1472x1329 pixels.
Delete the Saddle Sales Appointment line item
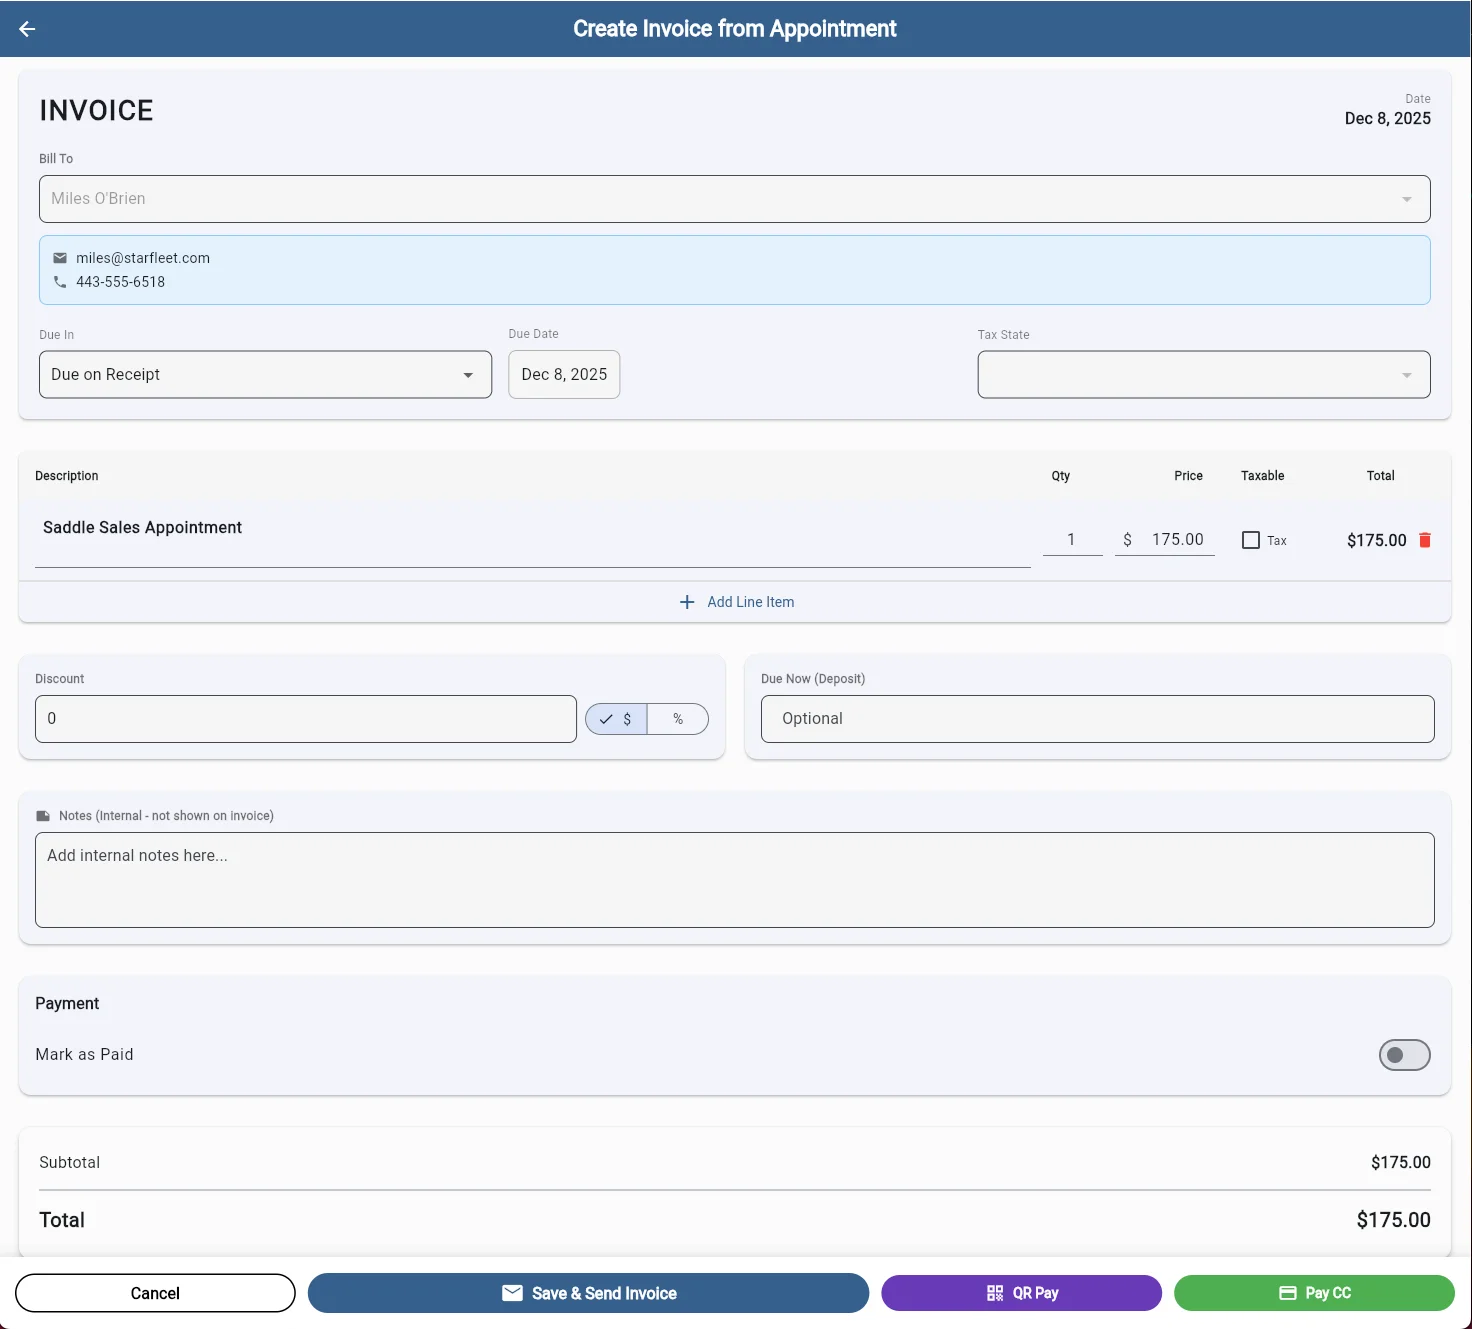(x=1426, y=539)
